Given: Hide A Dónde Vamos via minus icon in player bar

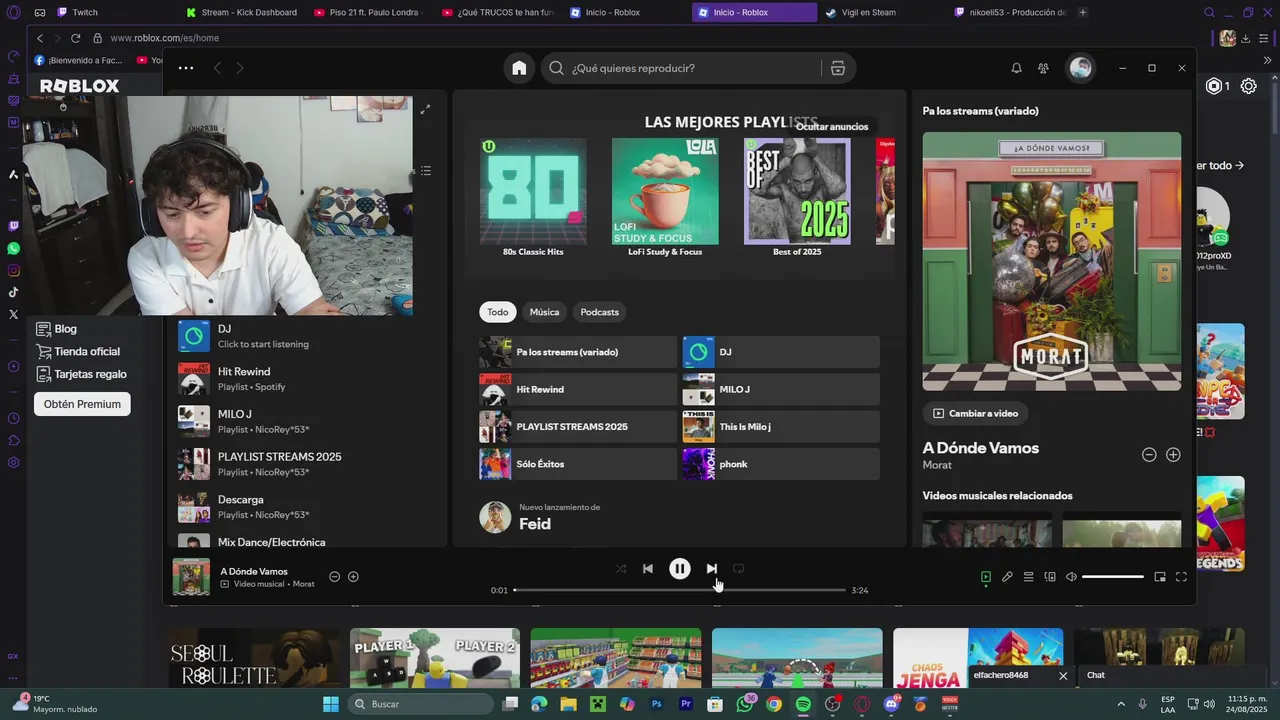Looking at the screenshot, I should pos(335,577).
